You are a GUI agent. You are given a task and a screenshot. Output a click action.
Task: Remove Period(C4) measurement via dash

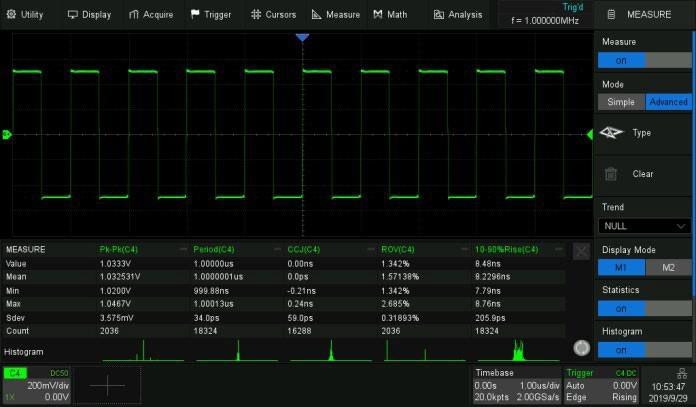[x=277, y=249]
